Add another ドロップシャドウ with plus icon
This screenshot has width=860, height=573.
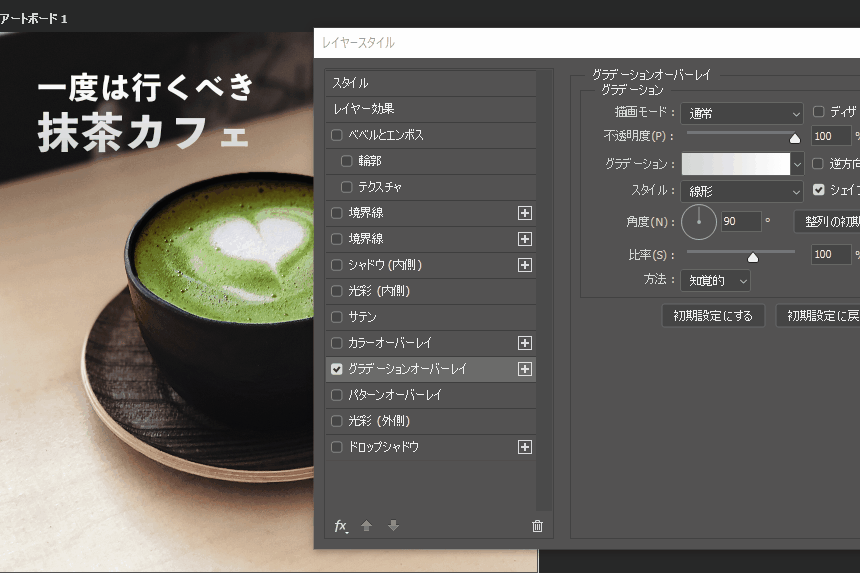[525, 447]
